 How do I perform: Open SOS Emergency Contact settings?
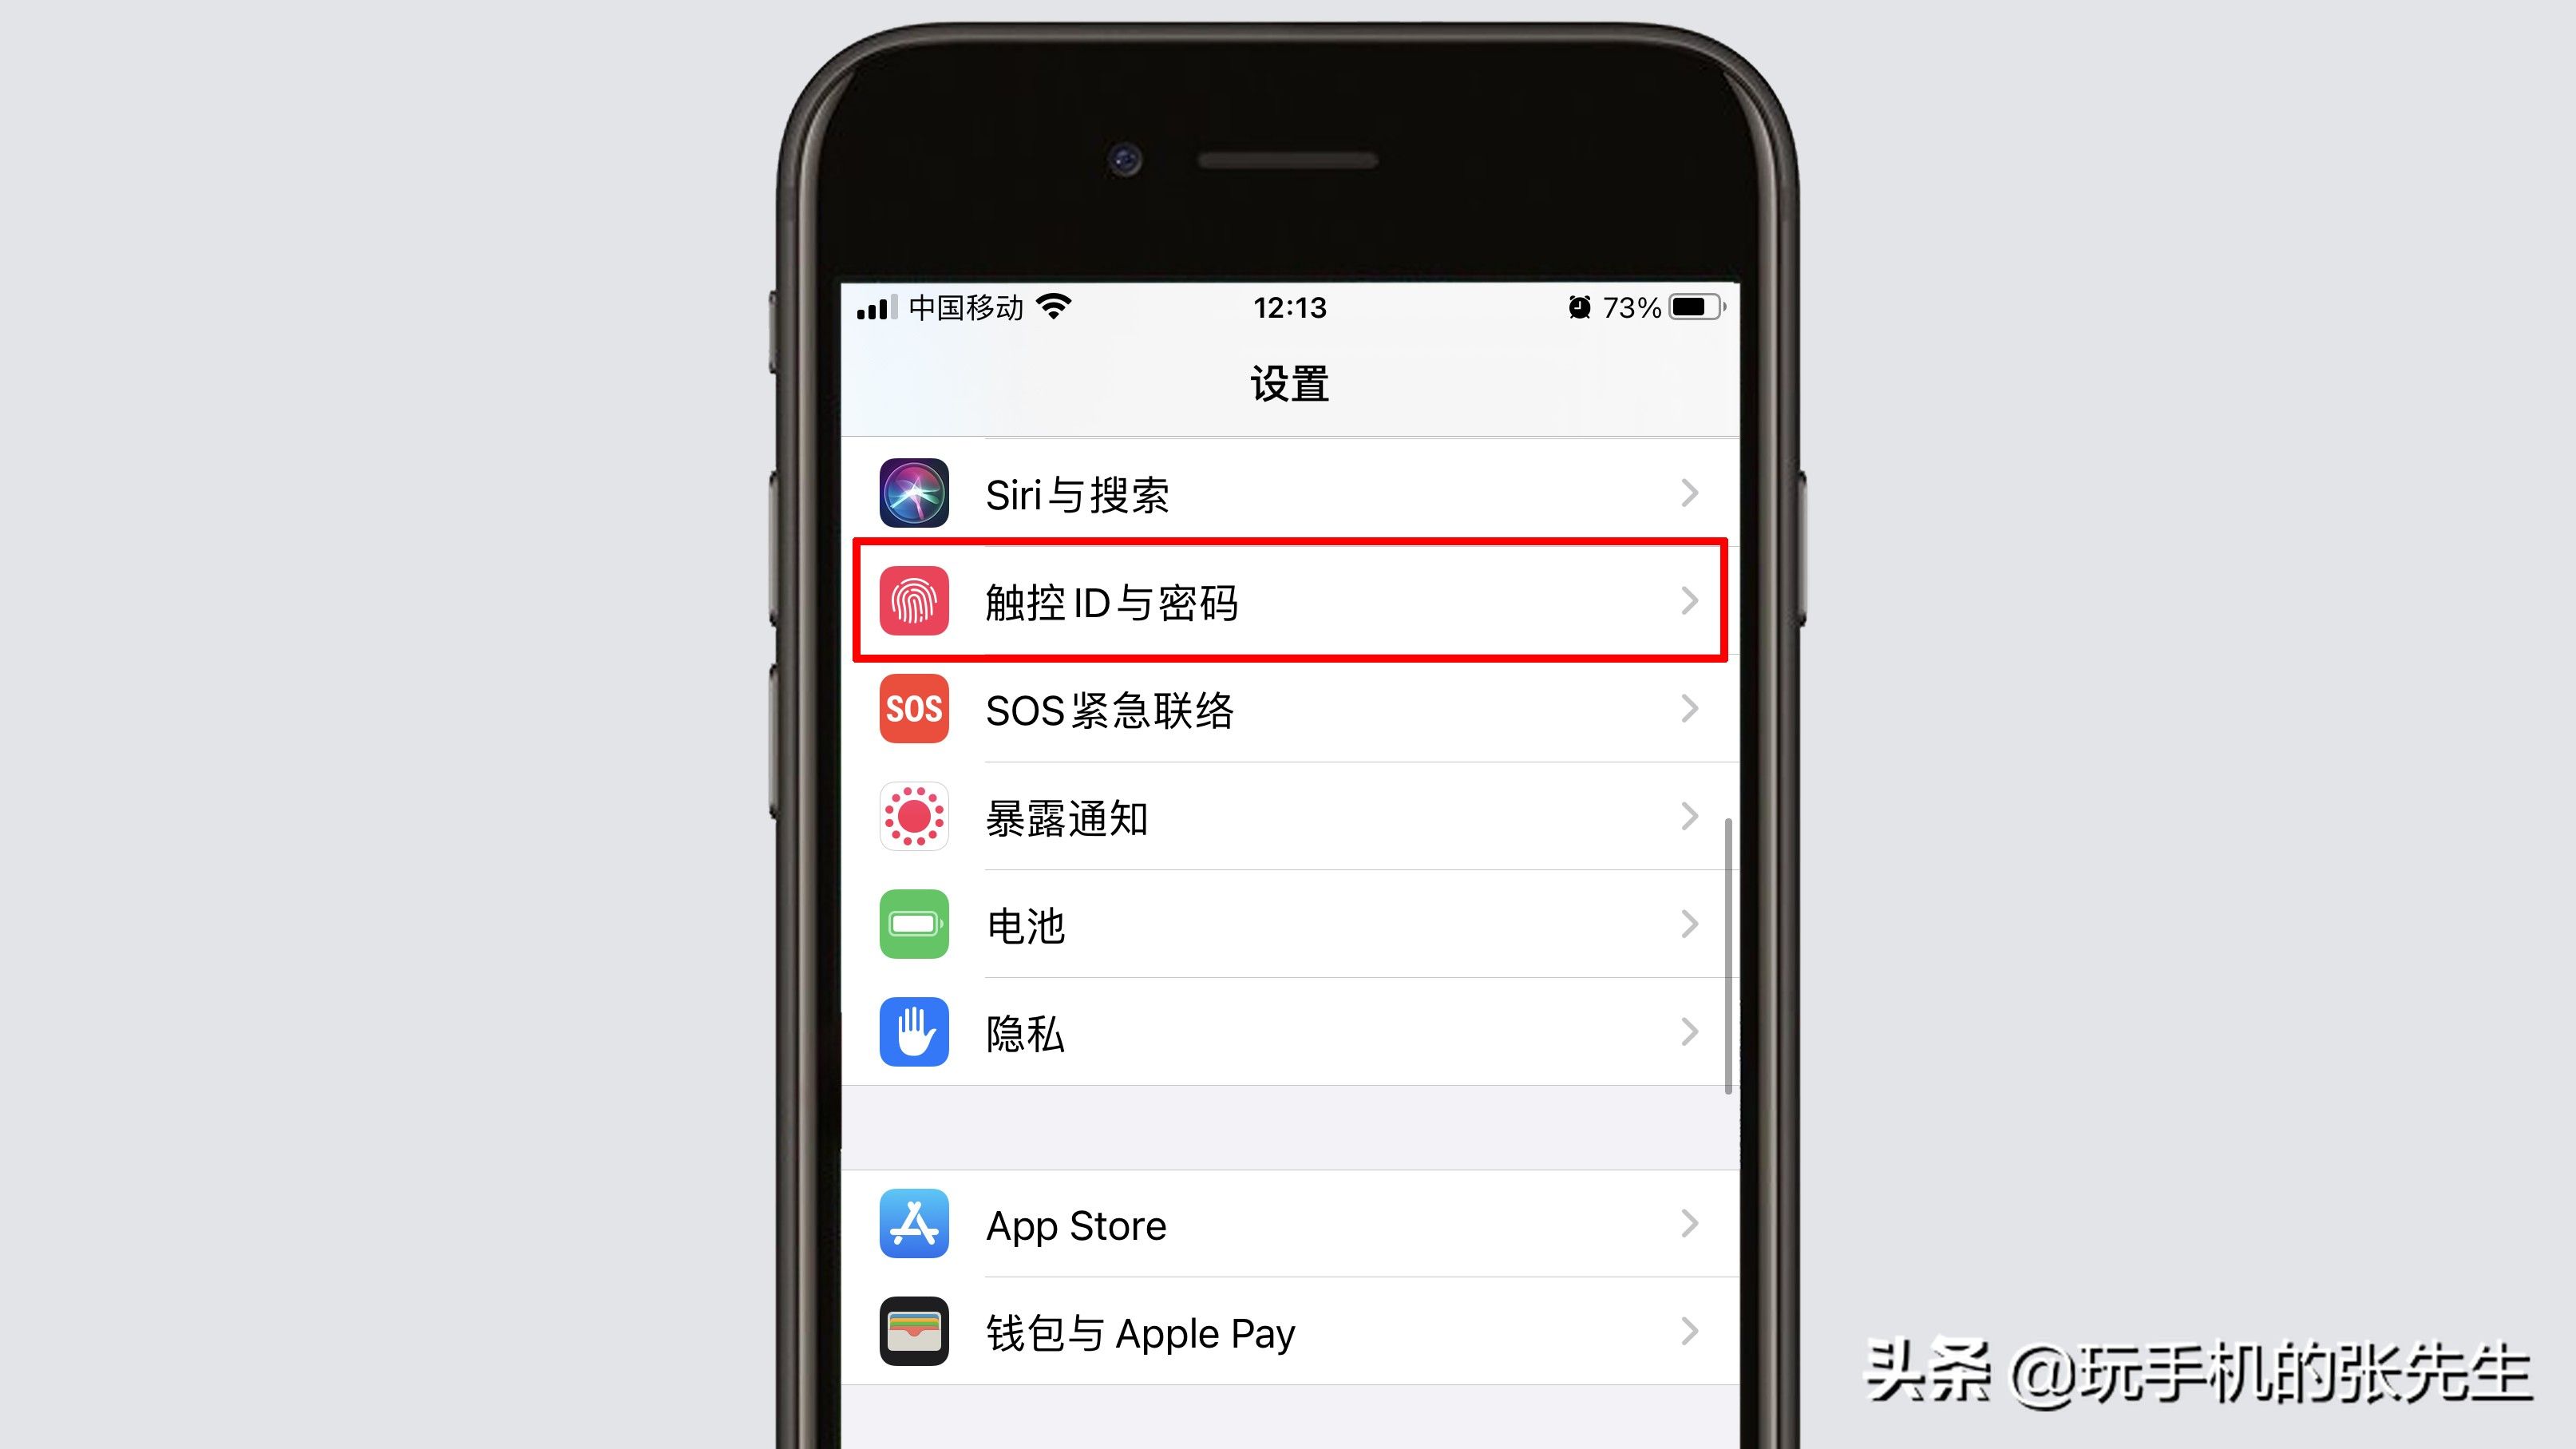[x=1288, y=710]
